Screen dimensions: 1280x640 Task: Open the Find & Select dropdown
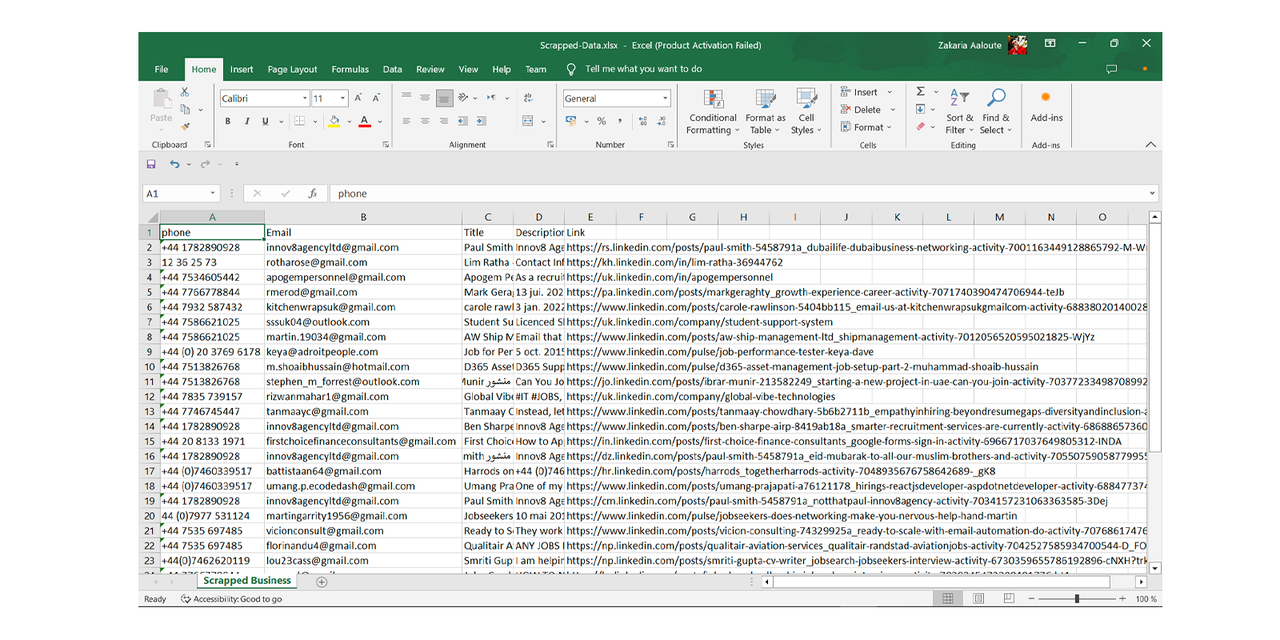pos(996,111)
